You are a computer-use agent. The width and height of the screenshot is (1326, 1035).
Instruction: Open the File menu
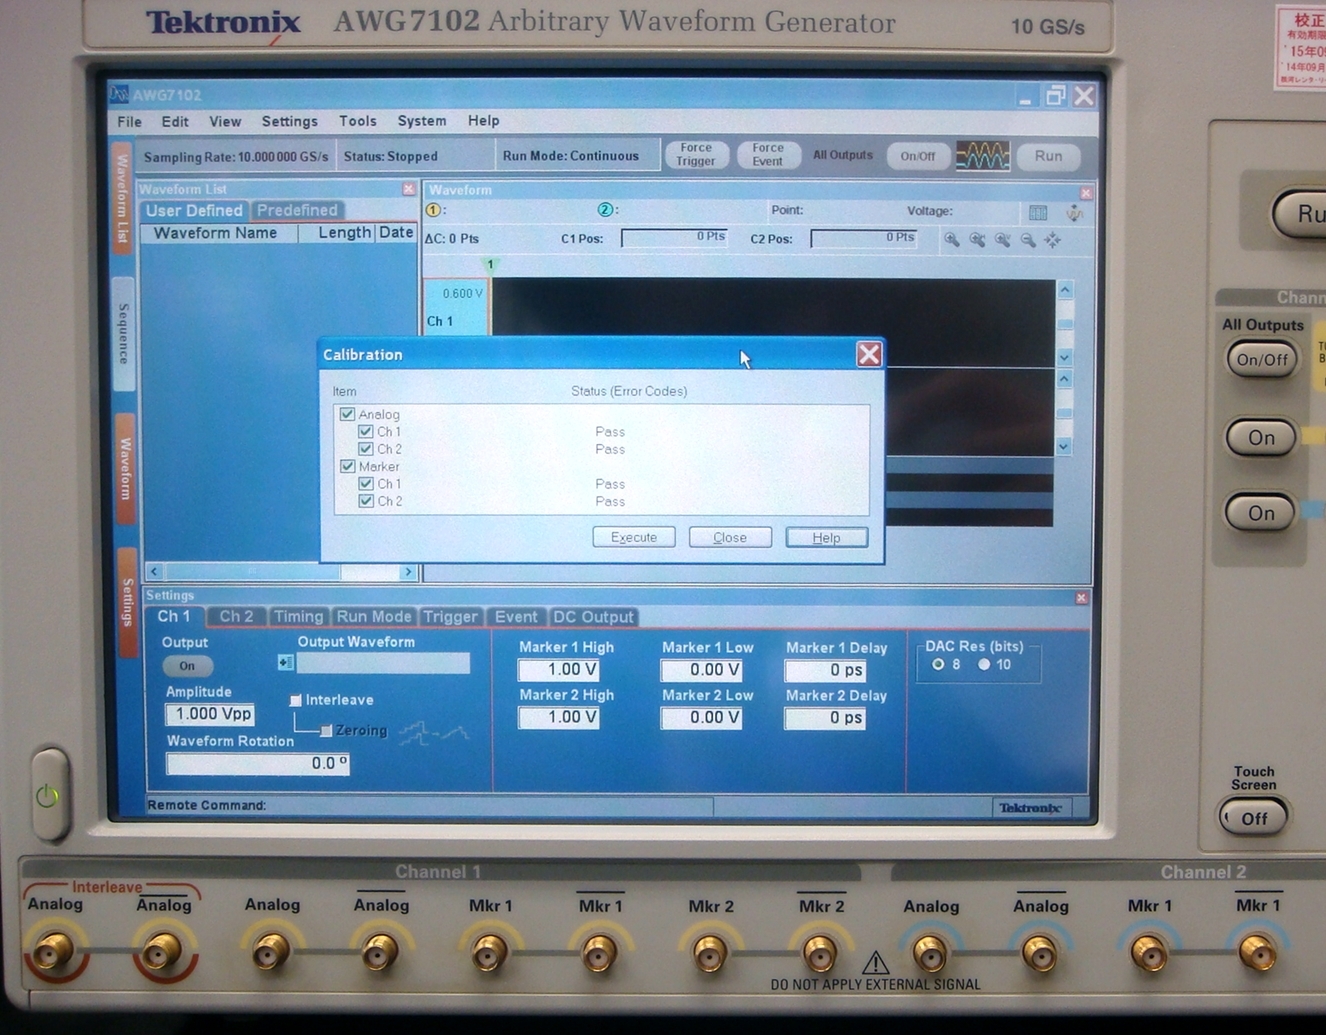point(129,122)
